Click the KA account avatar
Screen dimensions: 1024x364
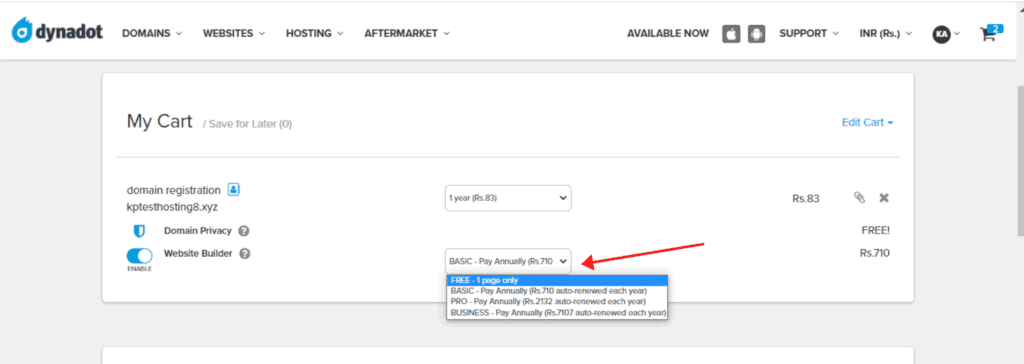pos(941,34)
